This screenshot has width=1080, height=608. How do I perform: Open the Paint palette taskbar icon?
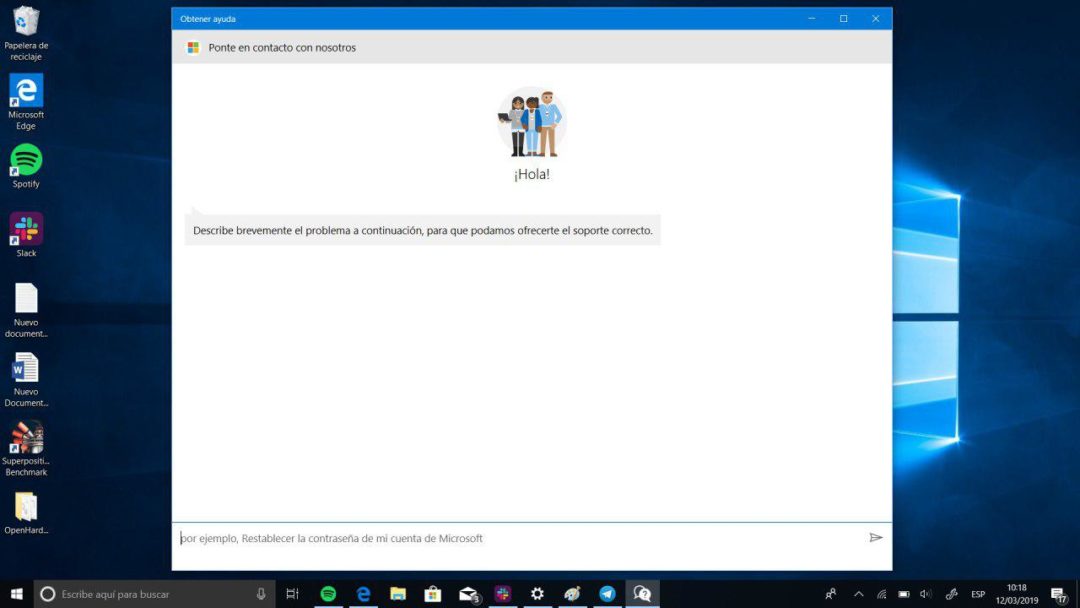pyautogui.click(x=572, y=594)
